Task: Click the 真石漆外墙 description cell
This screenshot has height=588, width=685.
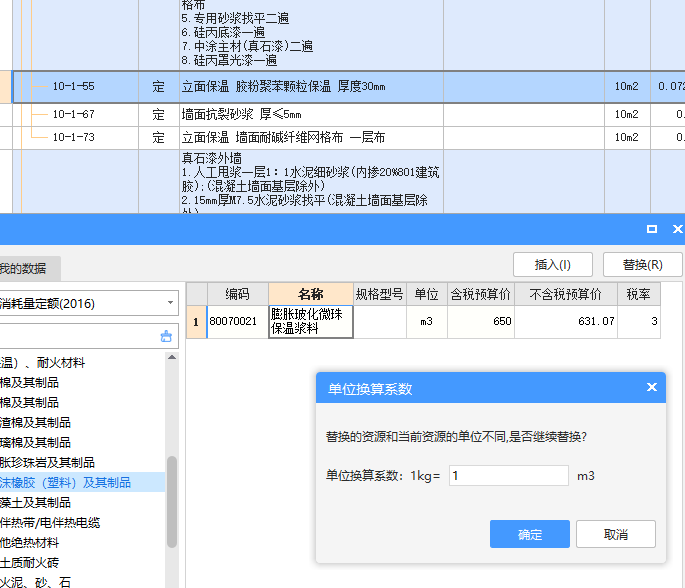Action: click(x=311, y=182)
